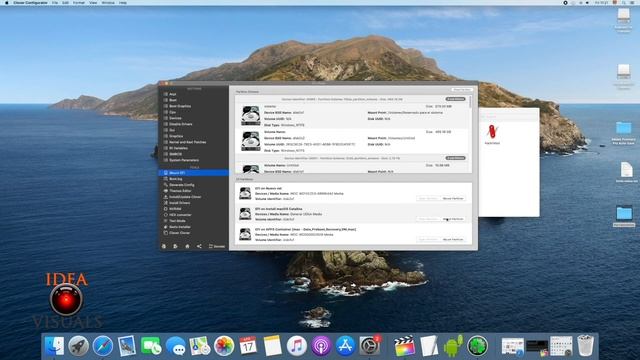Viewport: 640px width, 360px height.
Task: Click the share icon in sidebar footer
Action: tap(199, 246)
